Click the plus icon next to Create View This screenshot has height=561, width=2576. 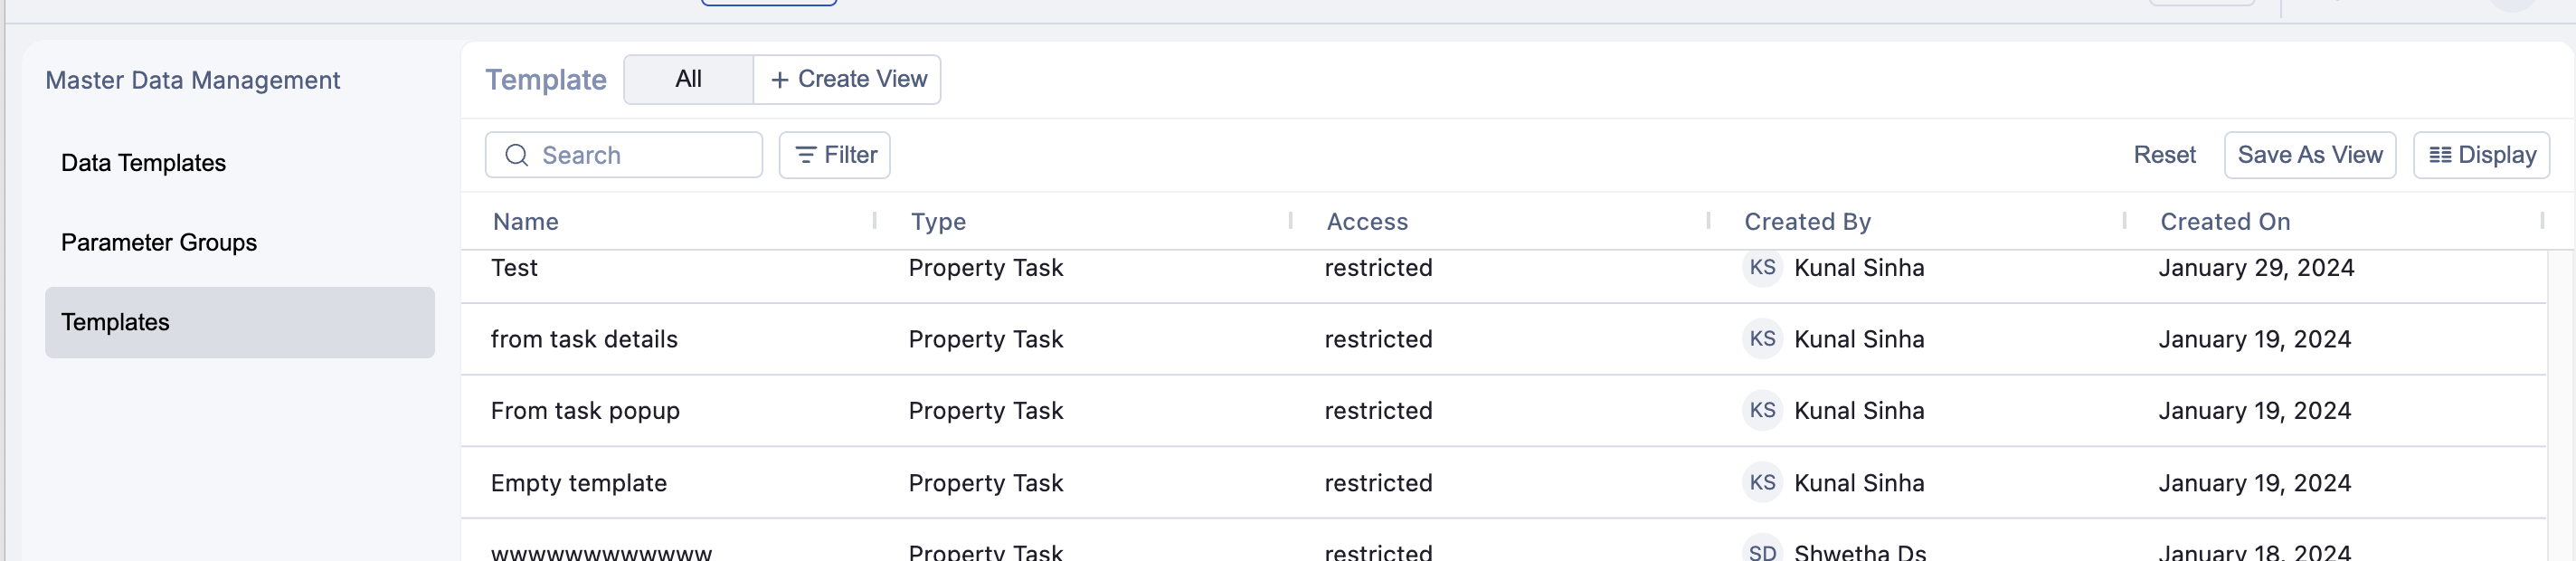click(779, 79)
